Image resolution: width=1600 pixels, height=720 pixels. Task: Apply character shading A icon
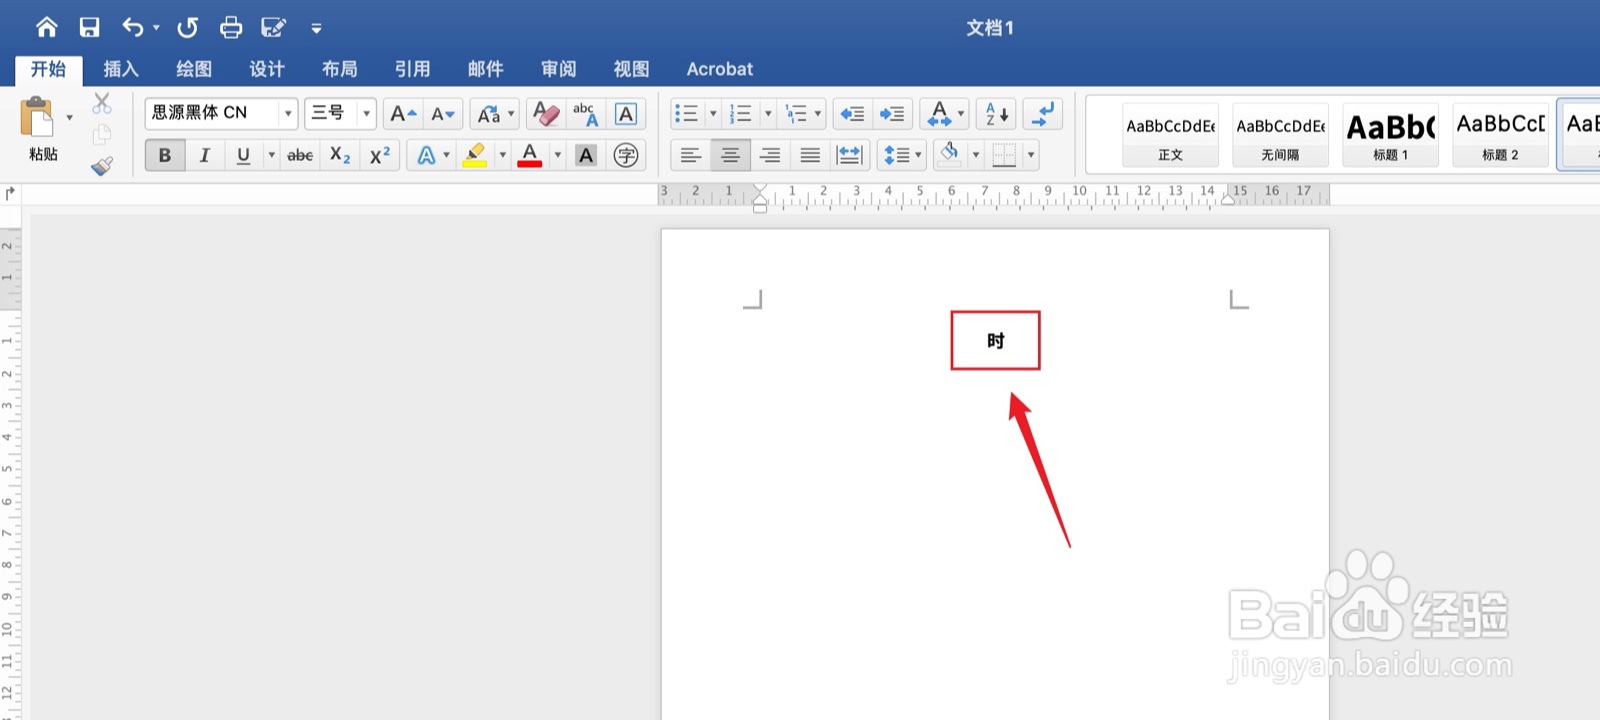click(x=586, y=155)
